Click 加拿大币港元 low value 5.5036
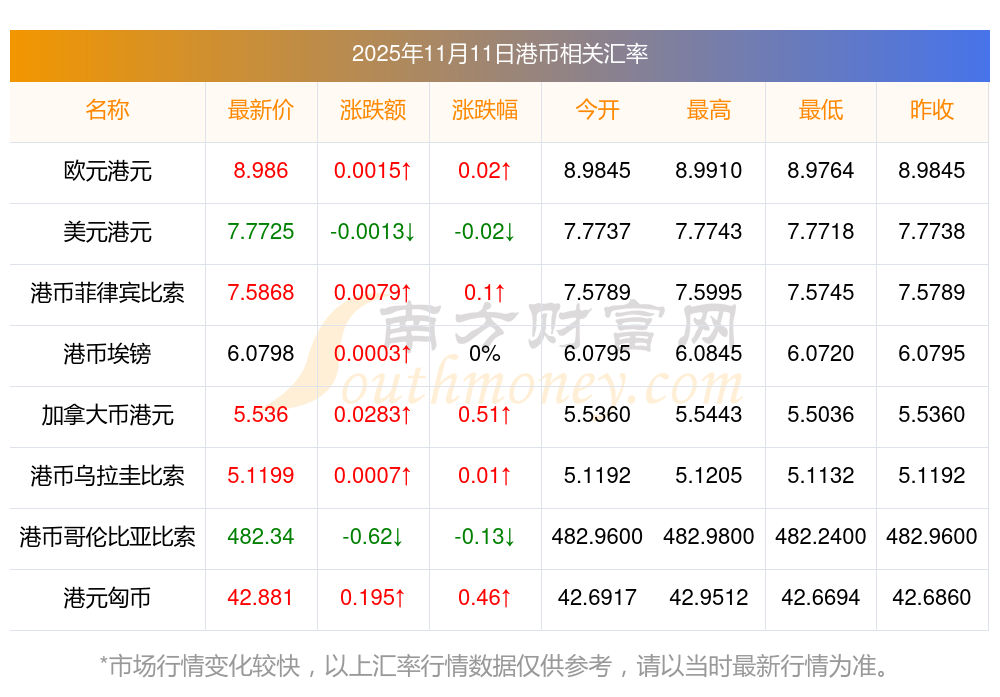Screen dimensions: 1000x697 pyautogui.click(x=821, y=415)
